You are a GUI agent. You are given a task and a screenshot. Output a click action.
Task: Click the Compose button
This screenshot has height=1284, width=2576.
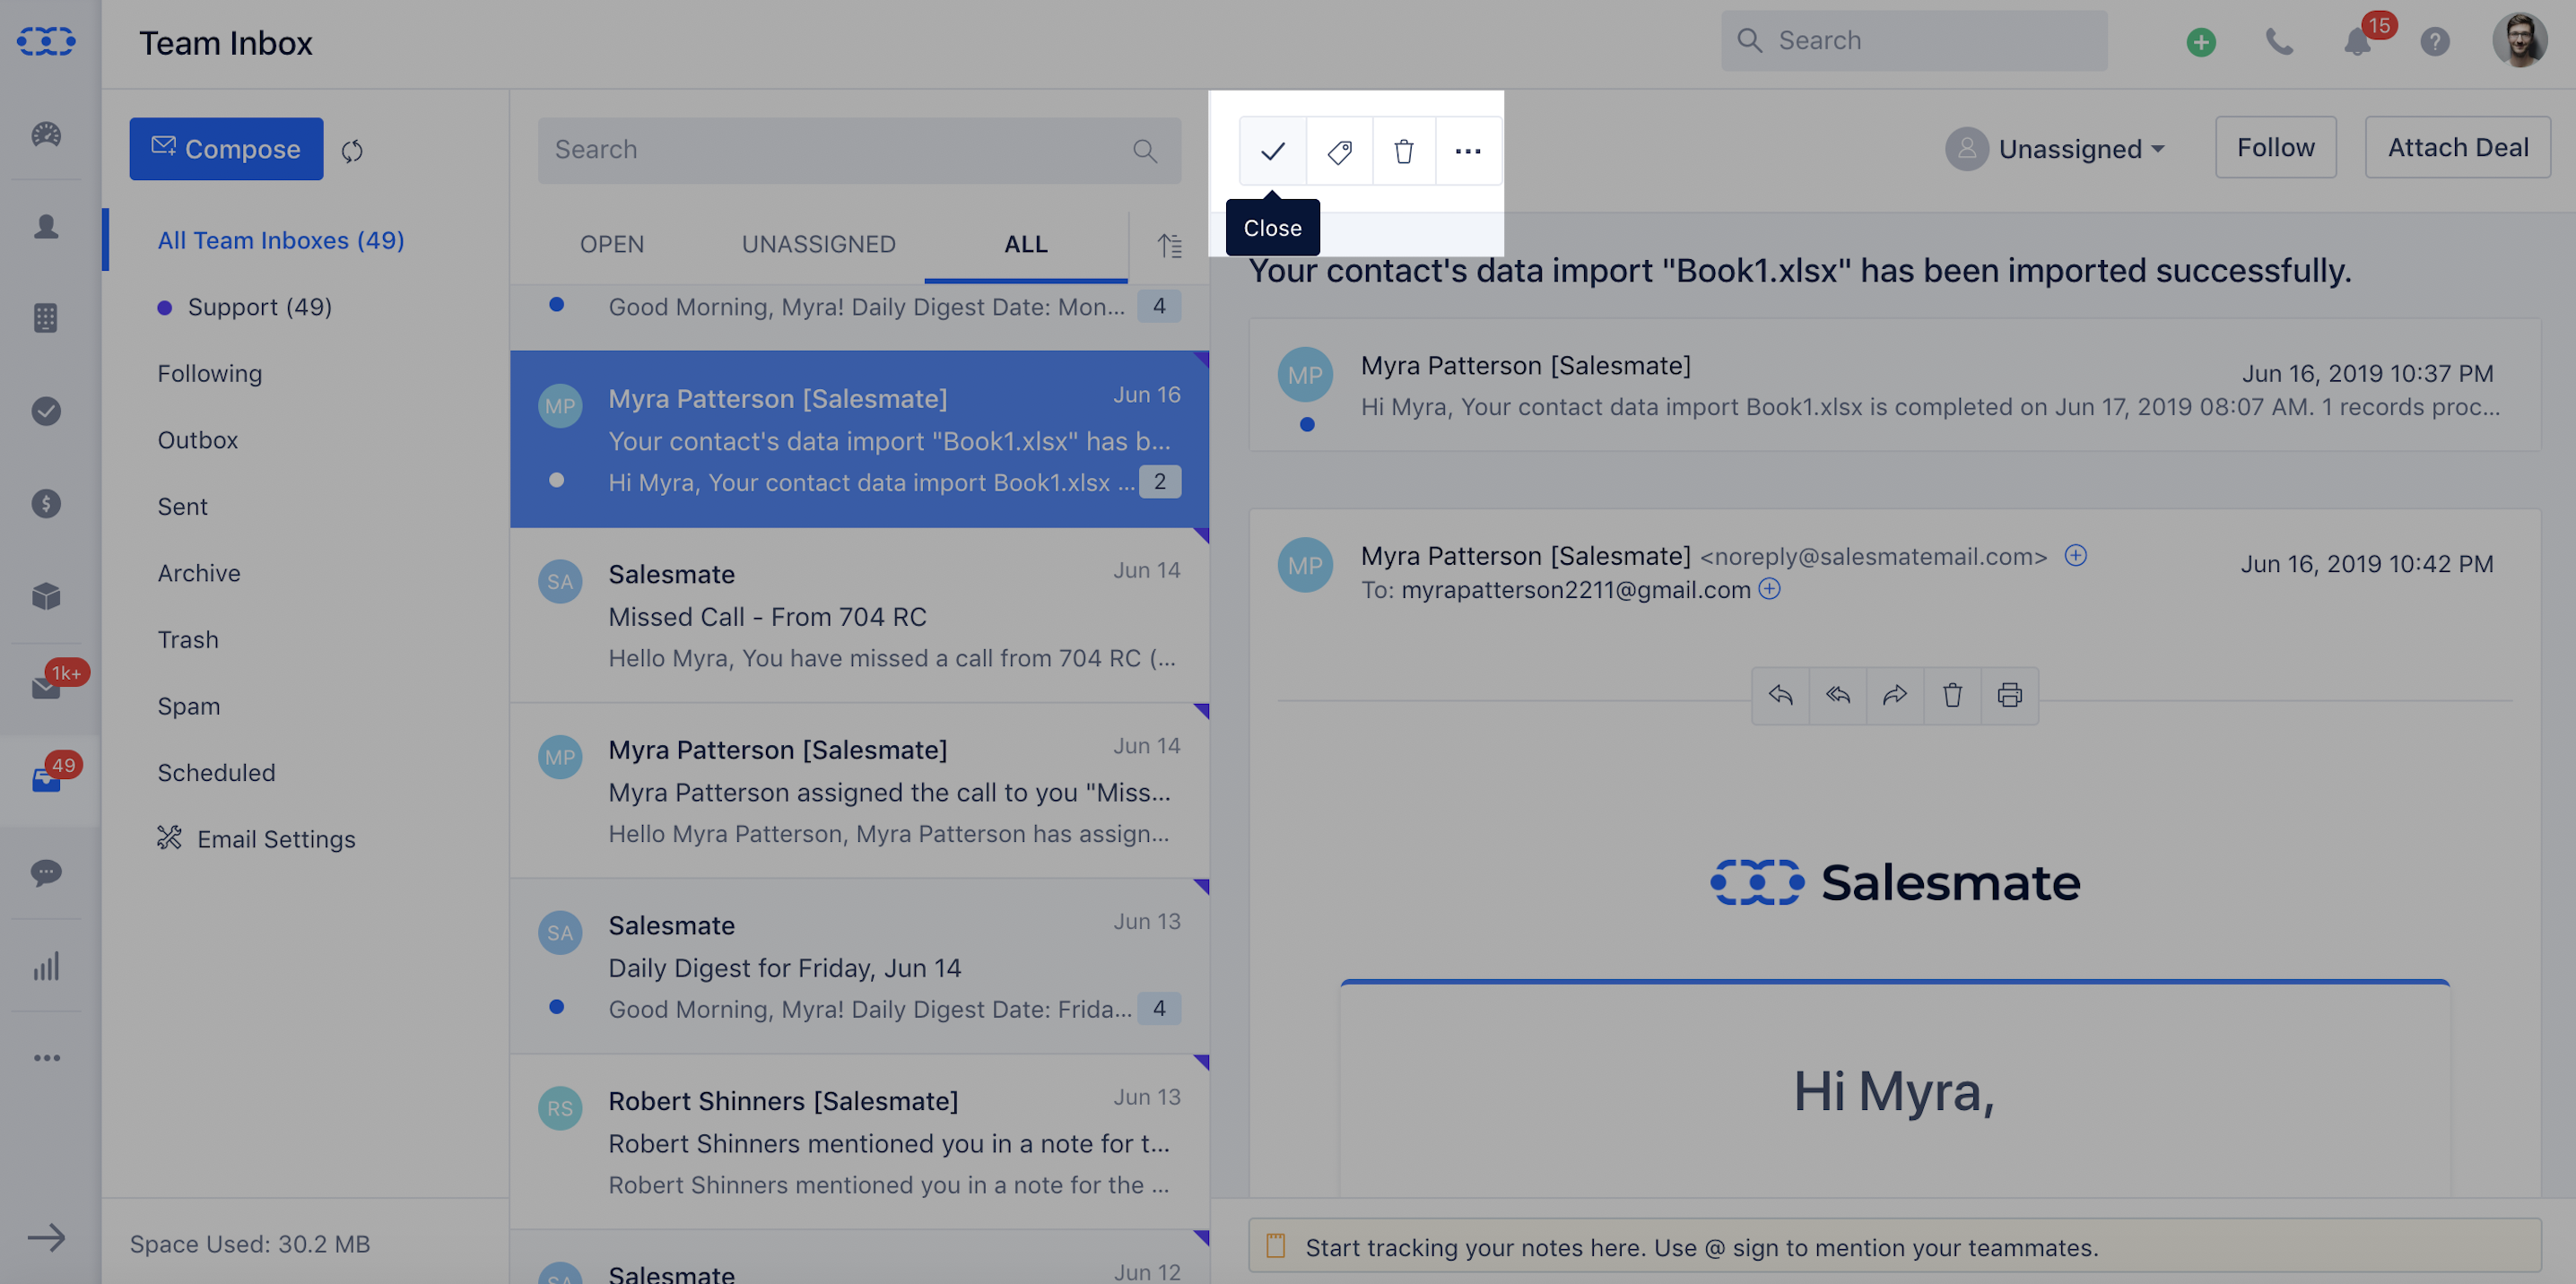tap(226, 149)
